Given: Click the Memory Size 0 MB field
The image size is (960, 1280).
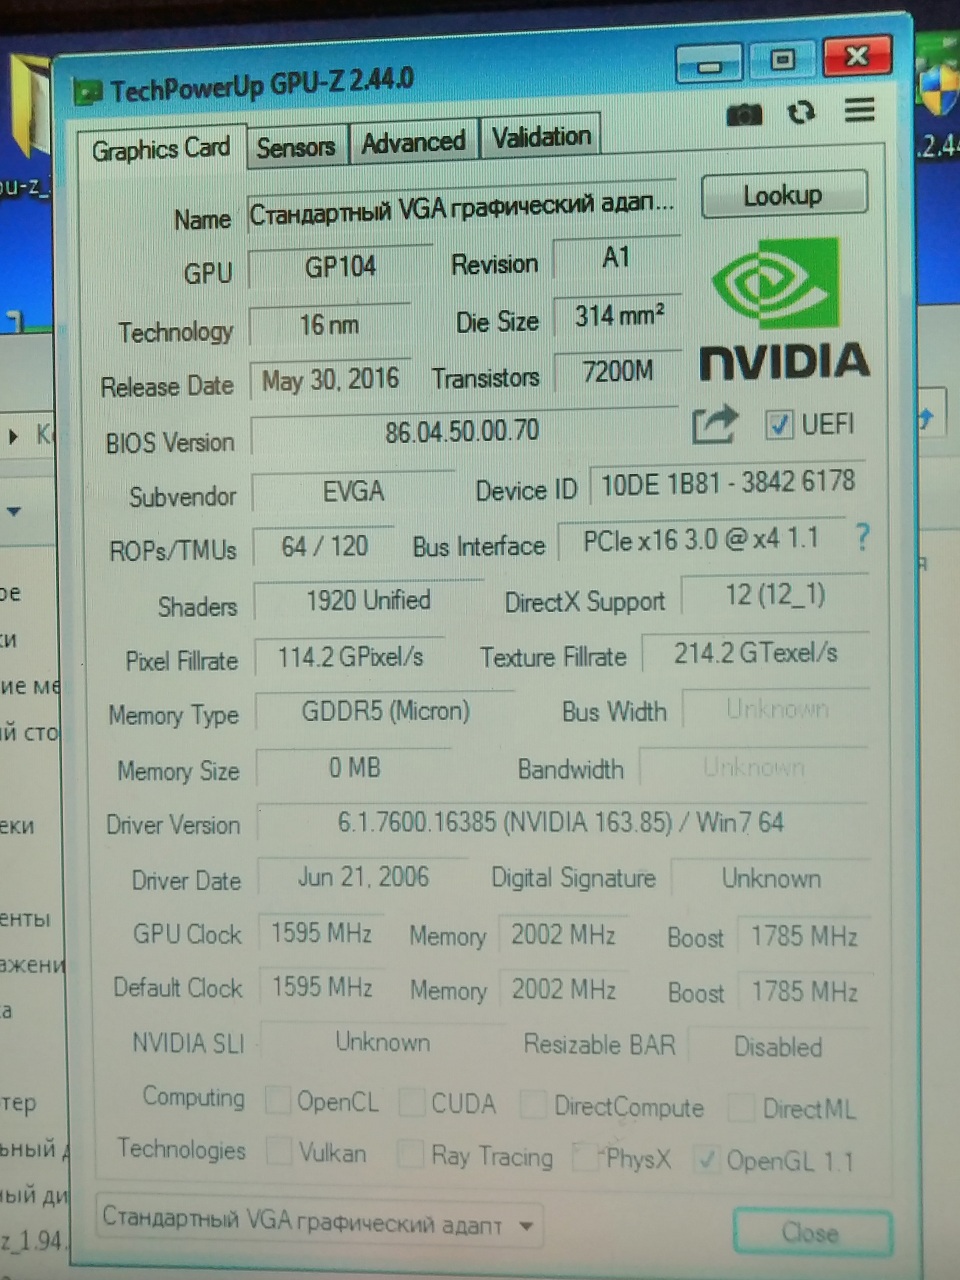Looking at the screenshot, I should click(x=354, y=768).
